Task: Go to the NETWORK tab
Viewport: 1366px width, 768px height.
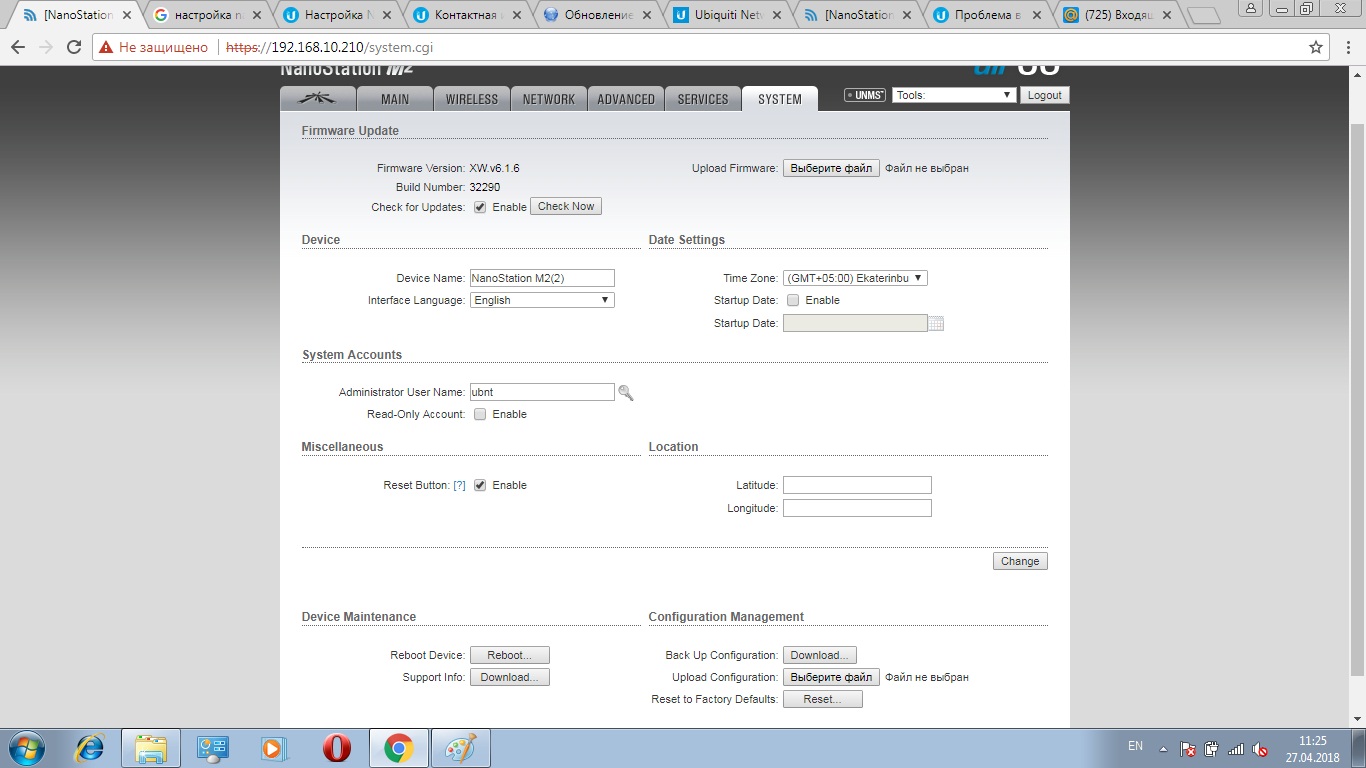Action: point(548,98)
